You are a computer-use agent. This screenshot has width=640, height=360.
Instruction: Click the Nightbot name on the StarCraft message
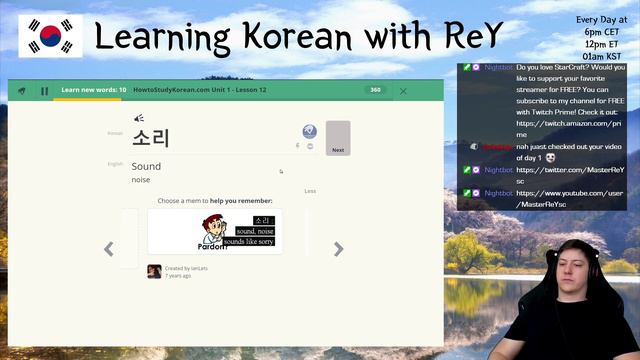tap(498, 67)
